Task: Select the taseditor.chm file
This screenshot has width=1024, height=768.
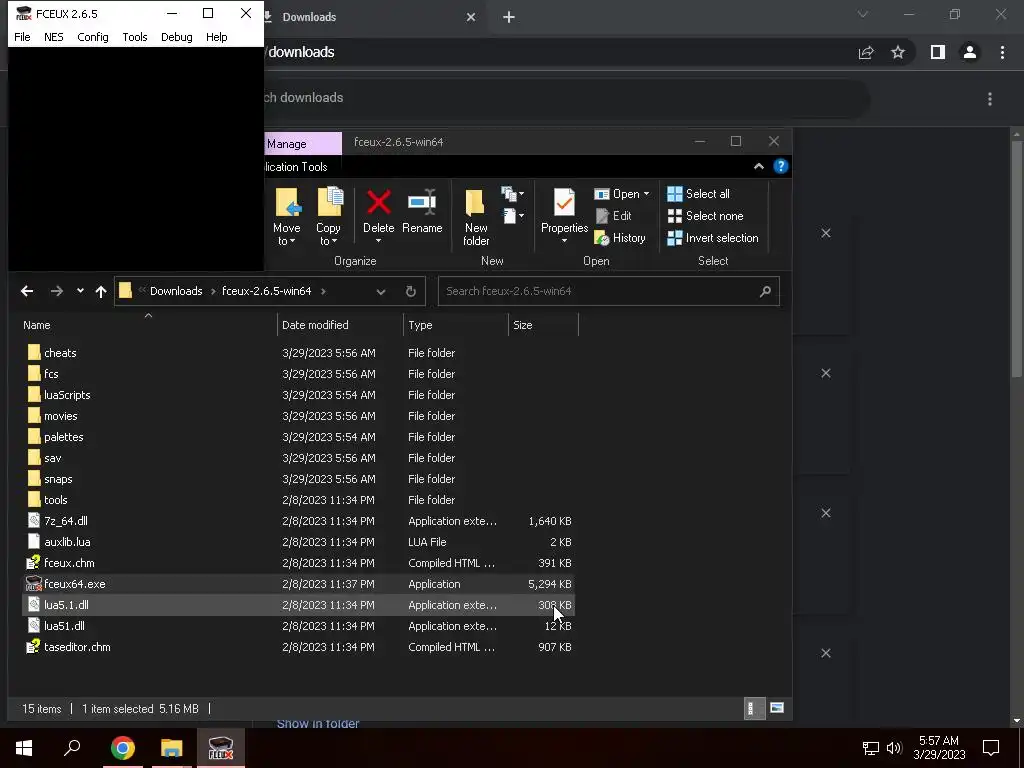Action: coord(298,647)
